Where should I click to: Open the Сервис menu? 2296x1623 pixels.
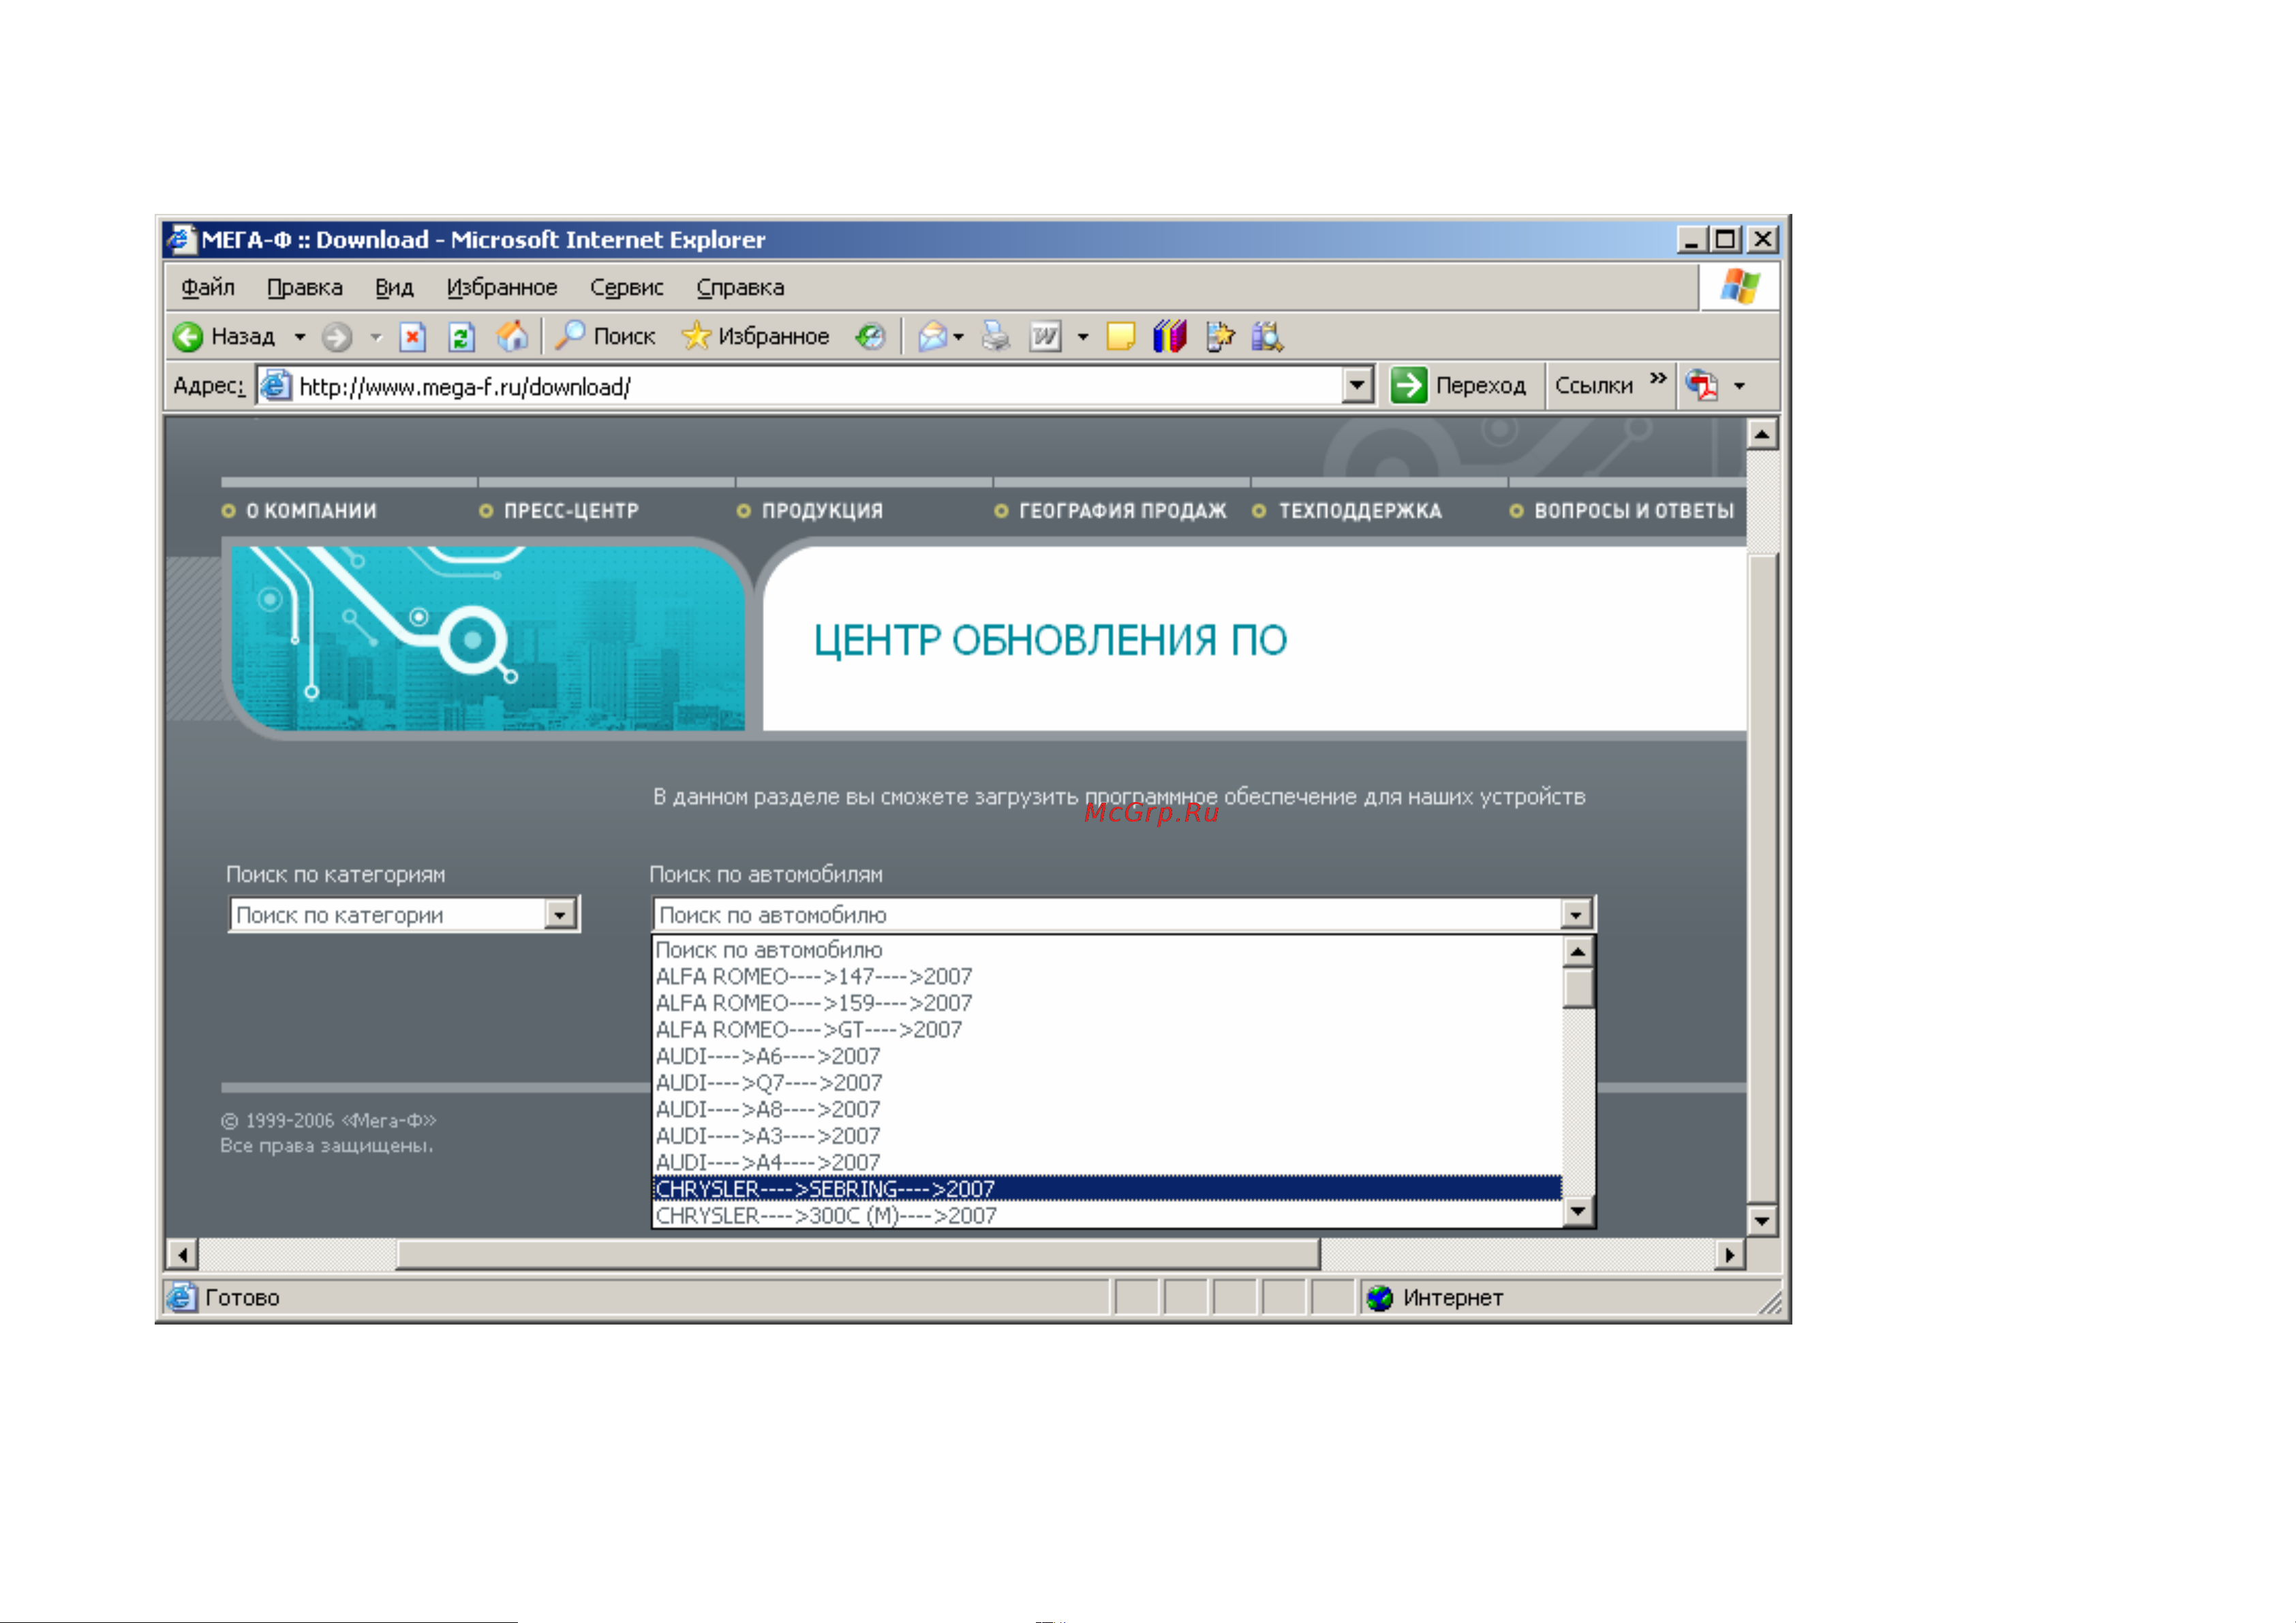tap(627, 288)
